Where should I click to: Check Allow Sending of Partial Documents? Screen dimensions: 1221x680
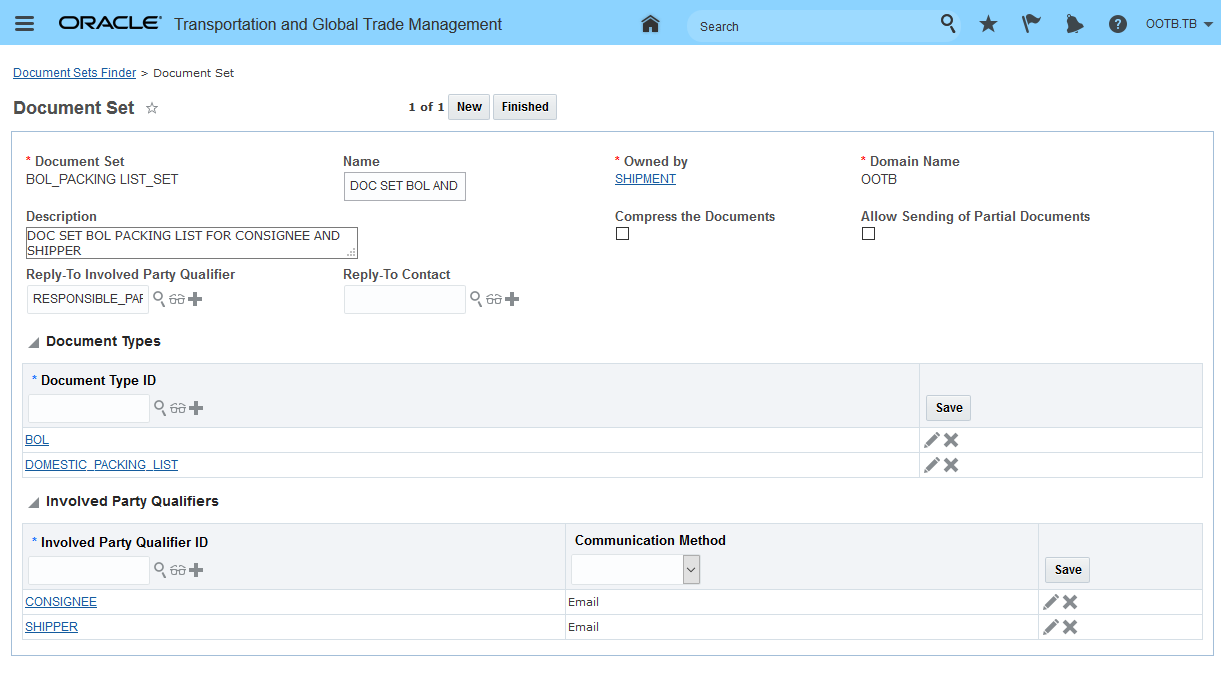[x=868, y=234]
